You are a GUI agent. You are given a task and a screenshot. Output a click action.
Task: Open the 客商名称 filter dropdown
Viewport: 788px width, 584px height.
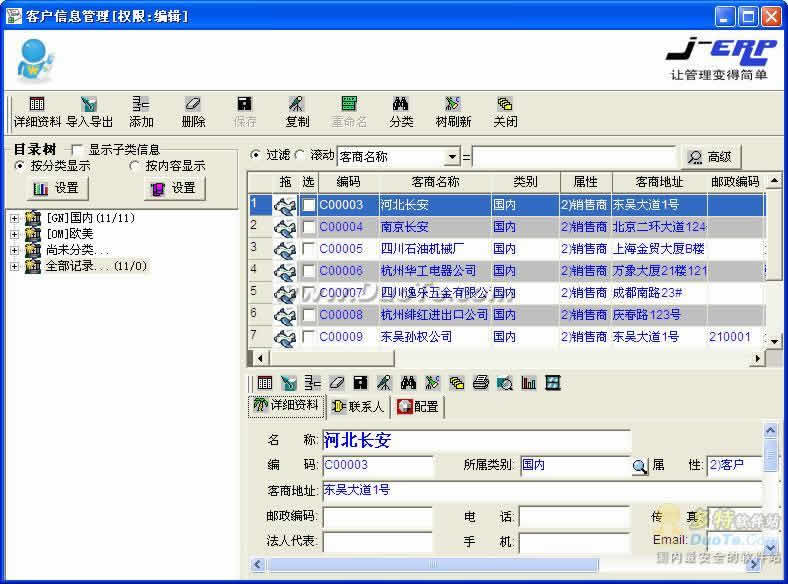tap(452, 157)
